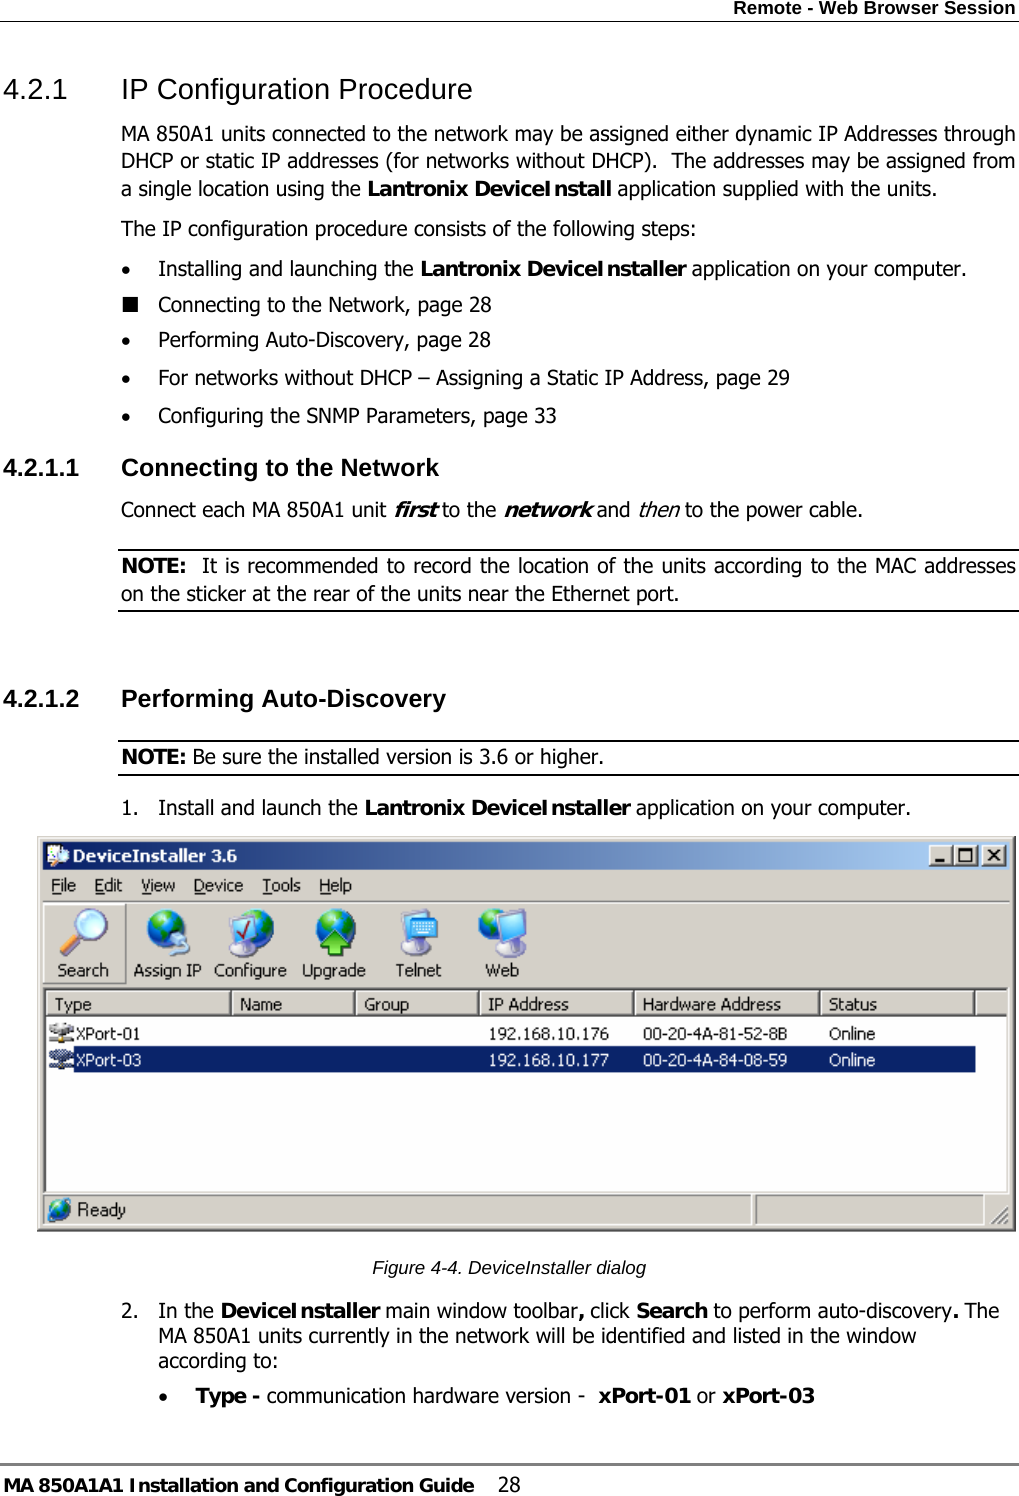The width and height of the screenshot is (1019, 1496).
Task: Click the "Connecting to the Network, page 28" bullet
Action: tap(325, 304)
